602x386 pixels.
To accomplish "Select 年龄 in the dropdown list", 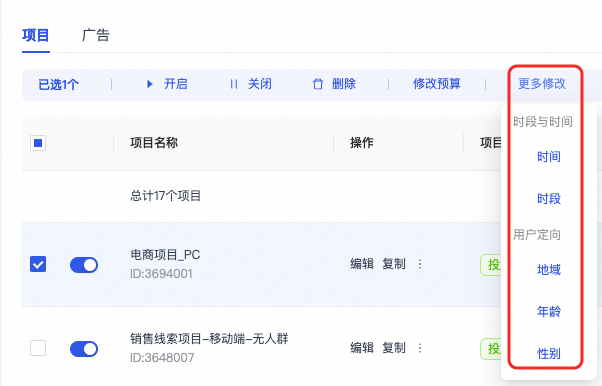I will tap(549, 311).
